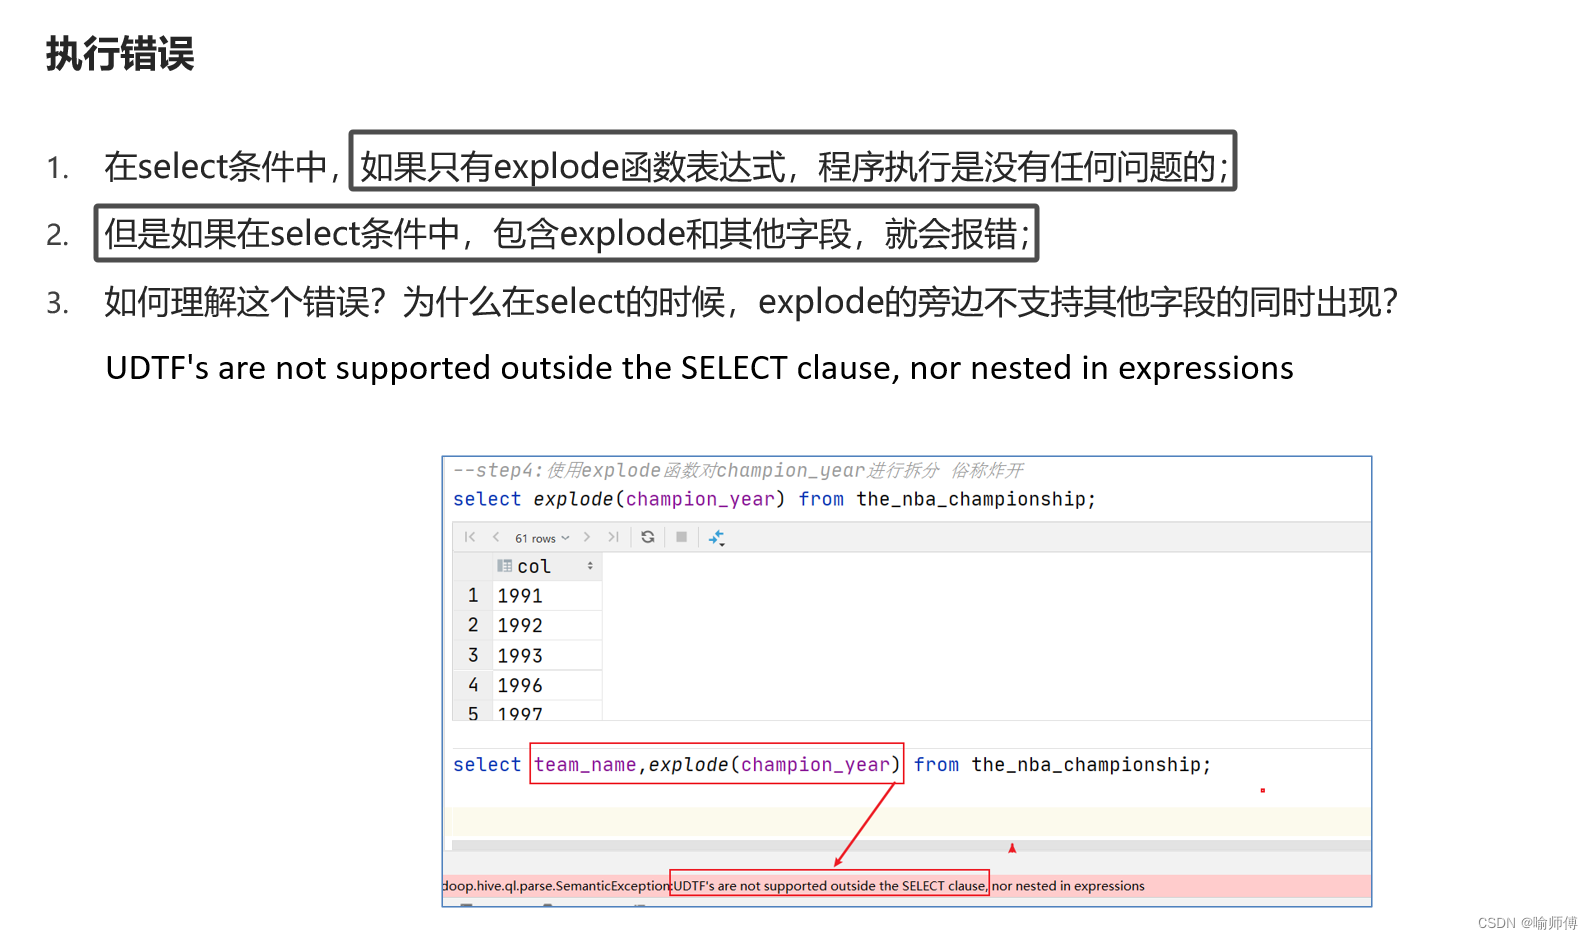Select the cell with value 1992

pos(547,626)
